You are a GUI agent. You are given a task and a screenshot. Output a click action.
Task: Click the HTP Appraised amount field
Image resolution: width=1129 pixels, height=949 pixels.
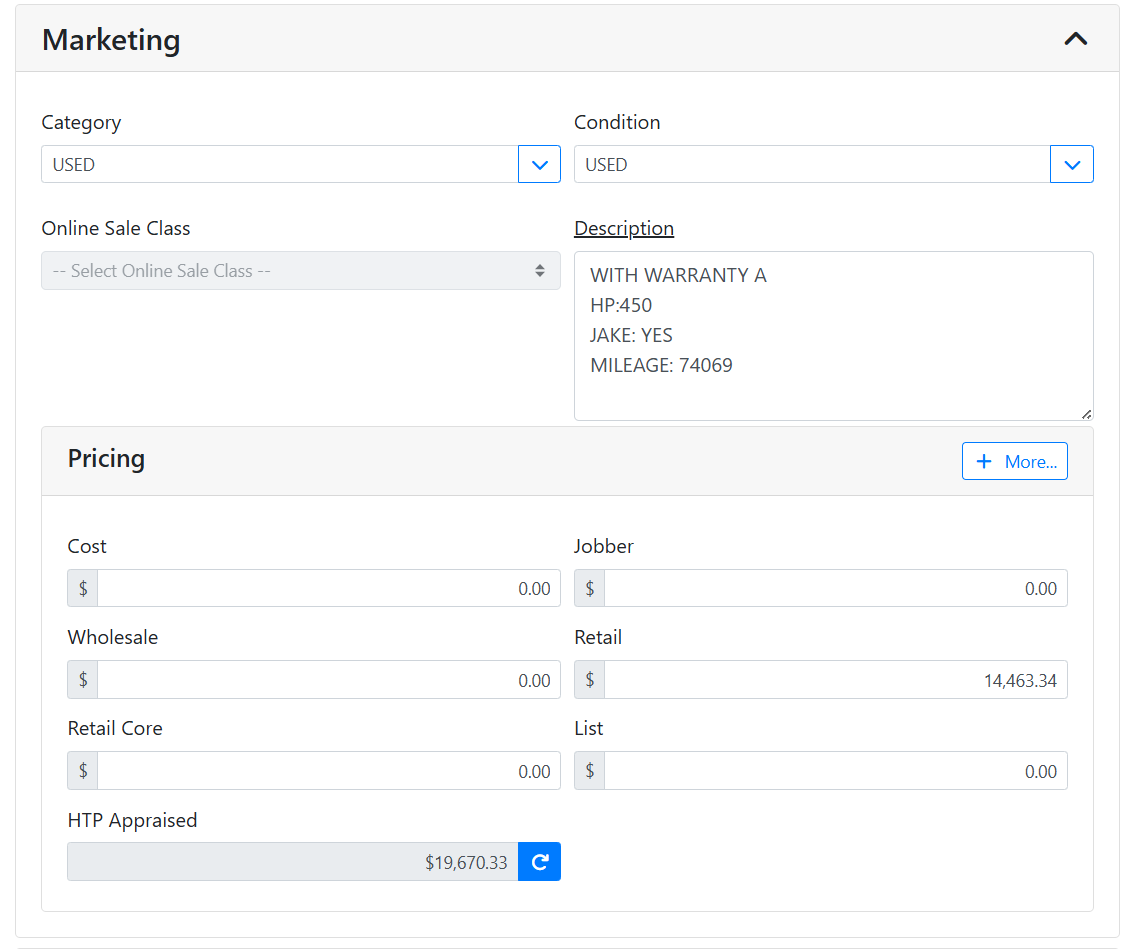click(292, 862)
